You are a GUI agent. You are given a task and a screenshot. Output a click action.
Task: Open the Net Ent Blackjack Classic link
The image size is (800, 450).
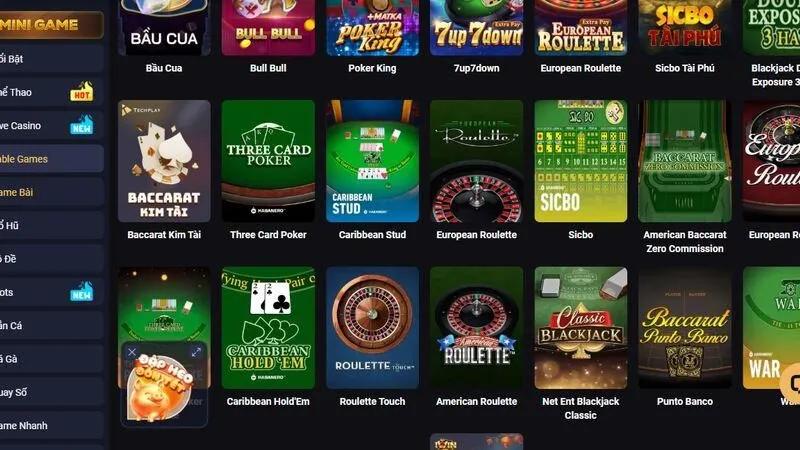(x=581, y=408)
